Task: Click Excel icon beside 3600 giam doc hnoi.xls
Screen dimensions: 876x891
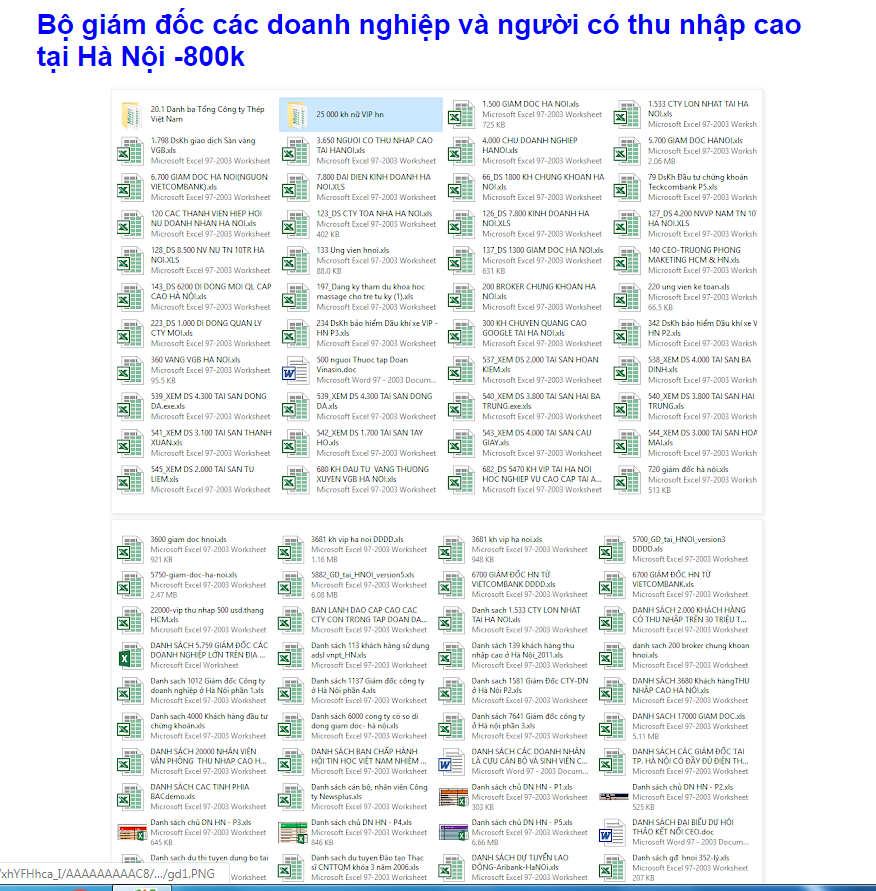Action: 131,549
